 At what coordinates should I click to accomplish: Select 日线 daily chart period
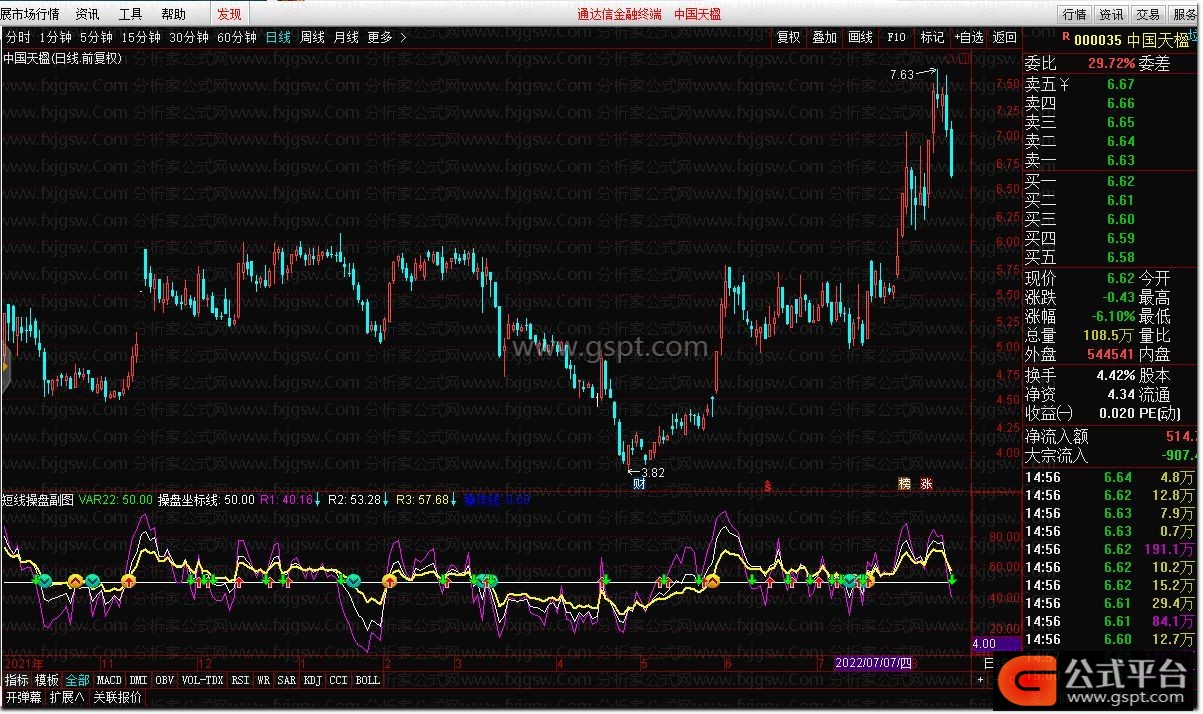tap(278, 37)
